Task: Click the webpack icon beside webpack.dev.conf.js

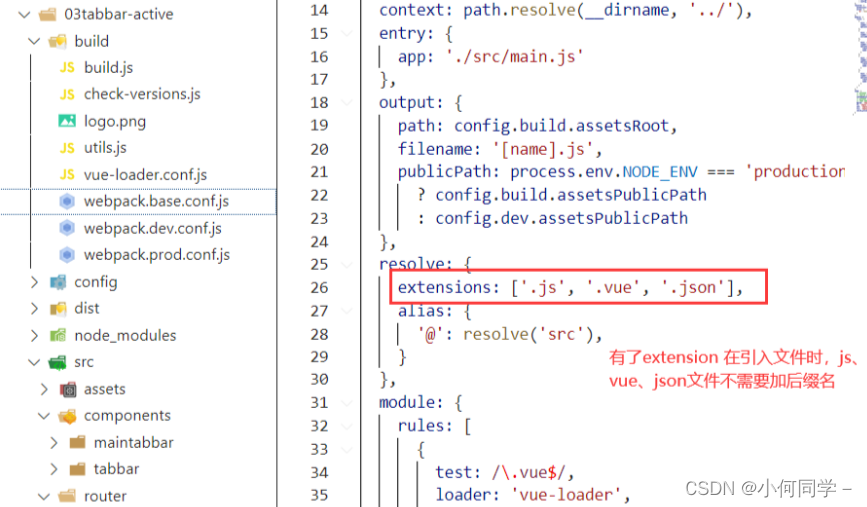Action: (67, 228)
